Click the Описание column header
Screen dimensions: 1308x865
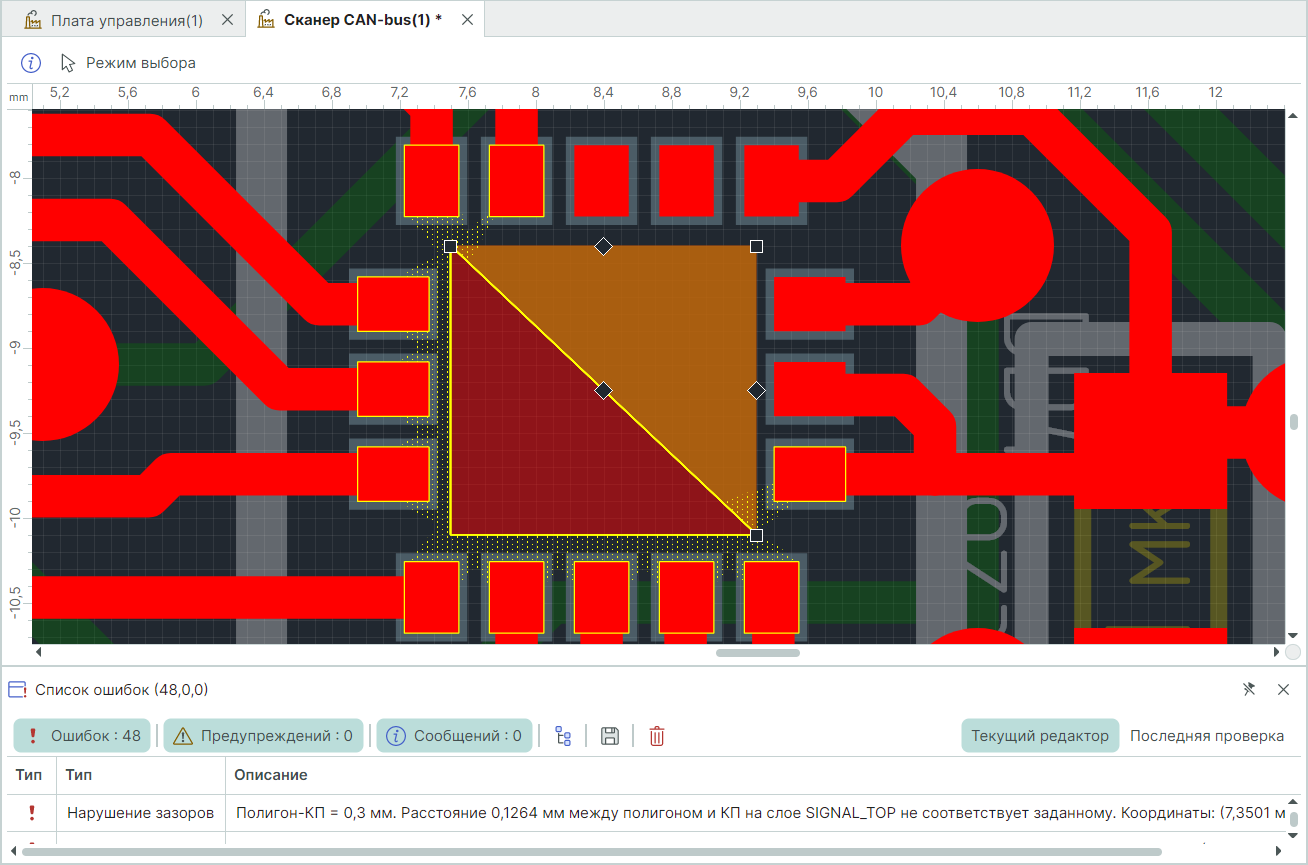click(270, 775)
